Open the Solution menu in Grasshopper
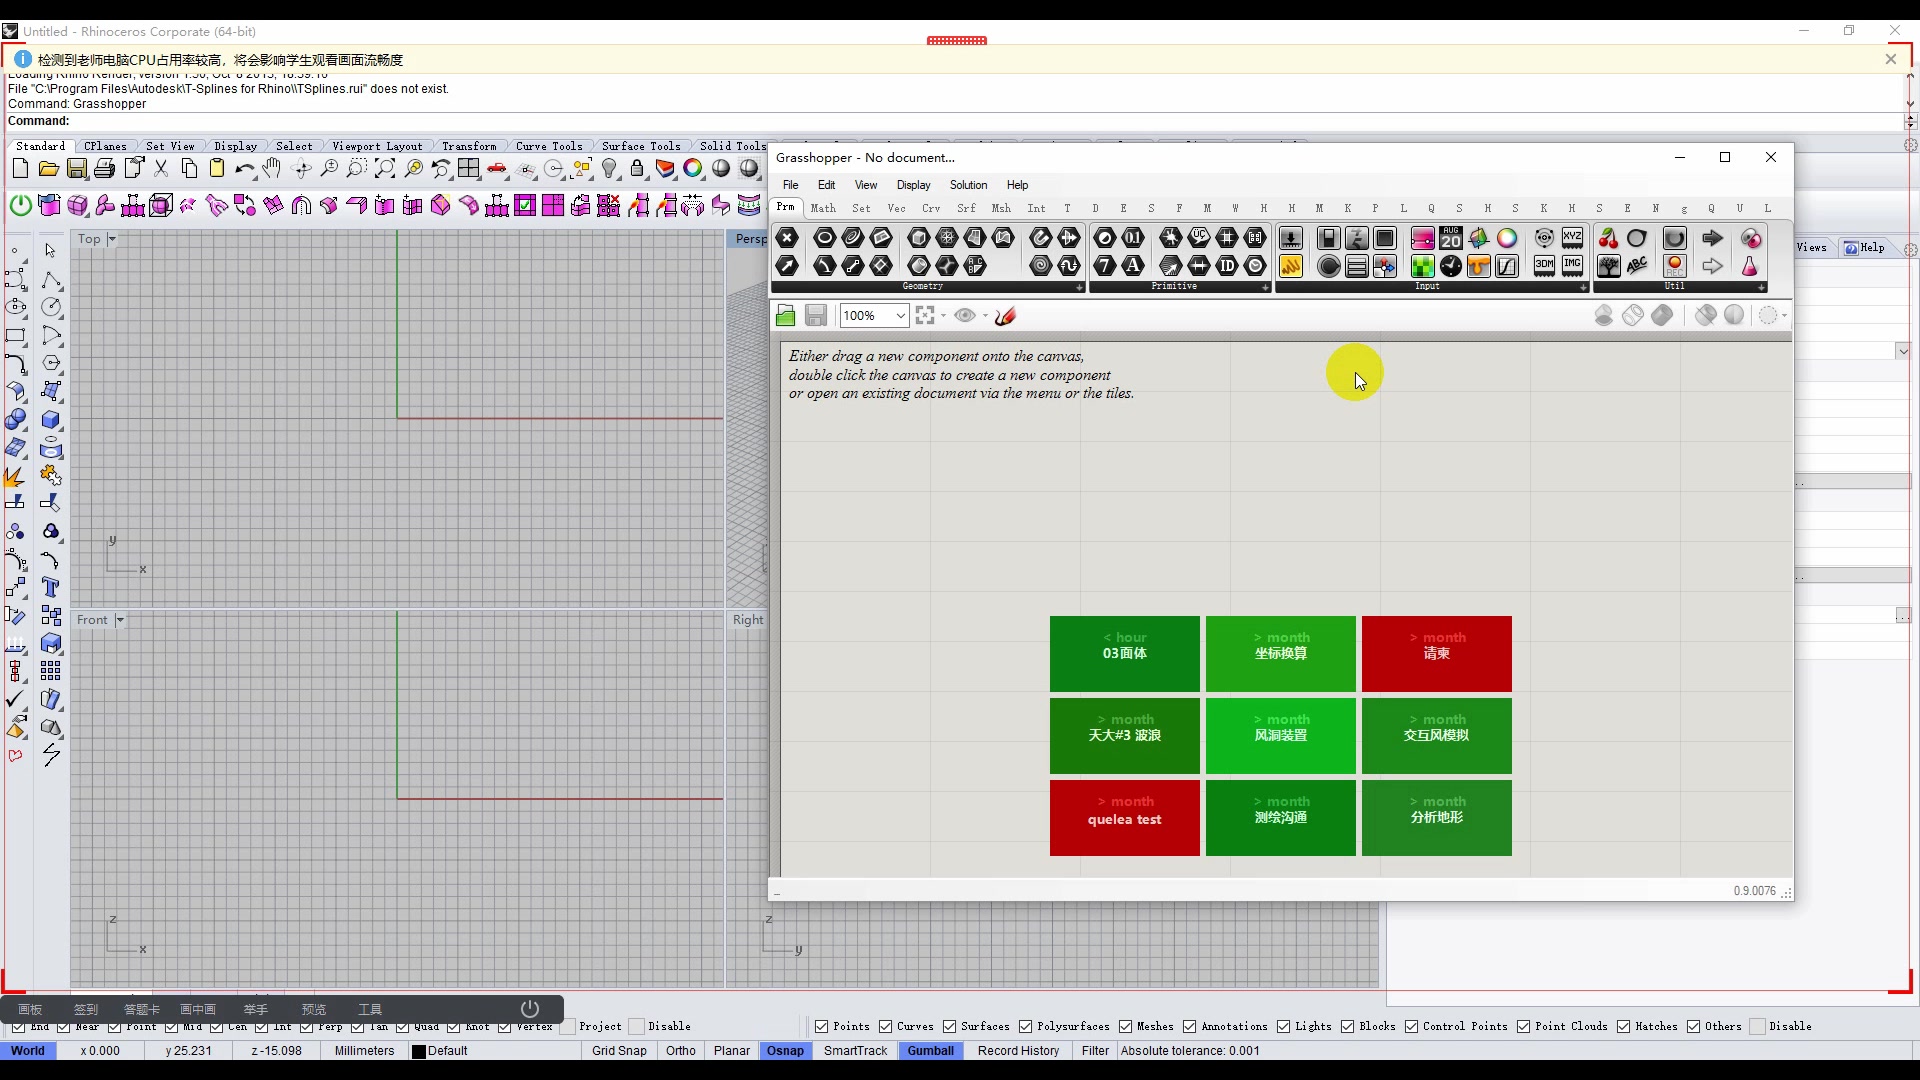1920x1080 pixels. [x=967, y=185]
